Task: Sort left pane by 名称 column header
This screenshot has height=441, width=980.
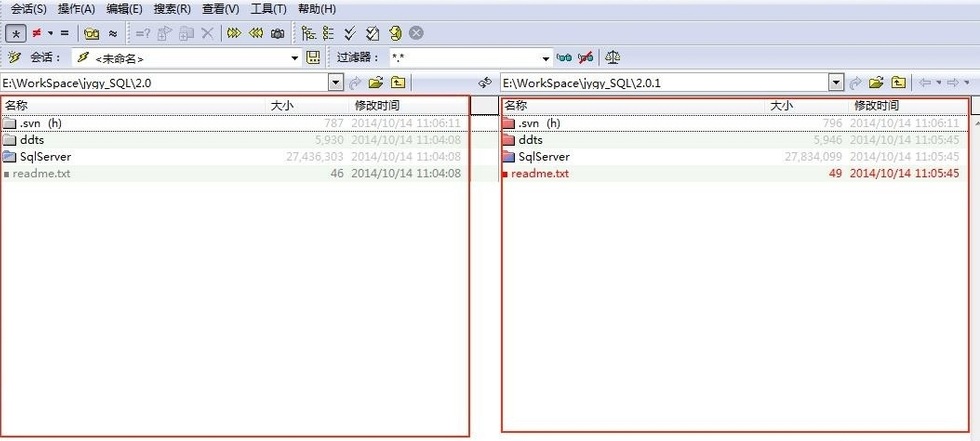Action: (134, 106)
